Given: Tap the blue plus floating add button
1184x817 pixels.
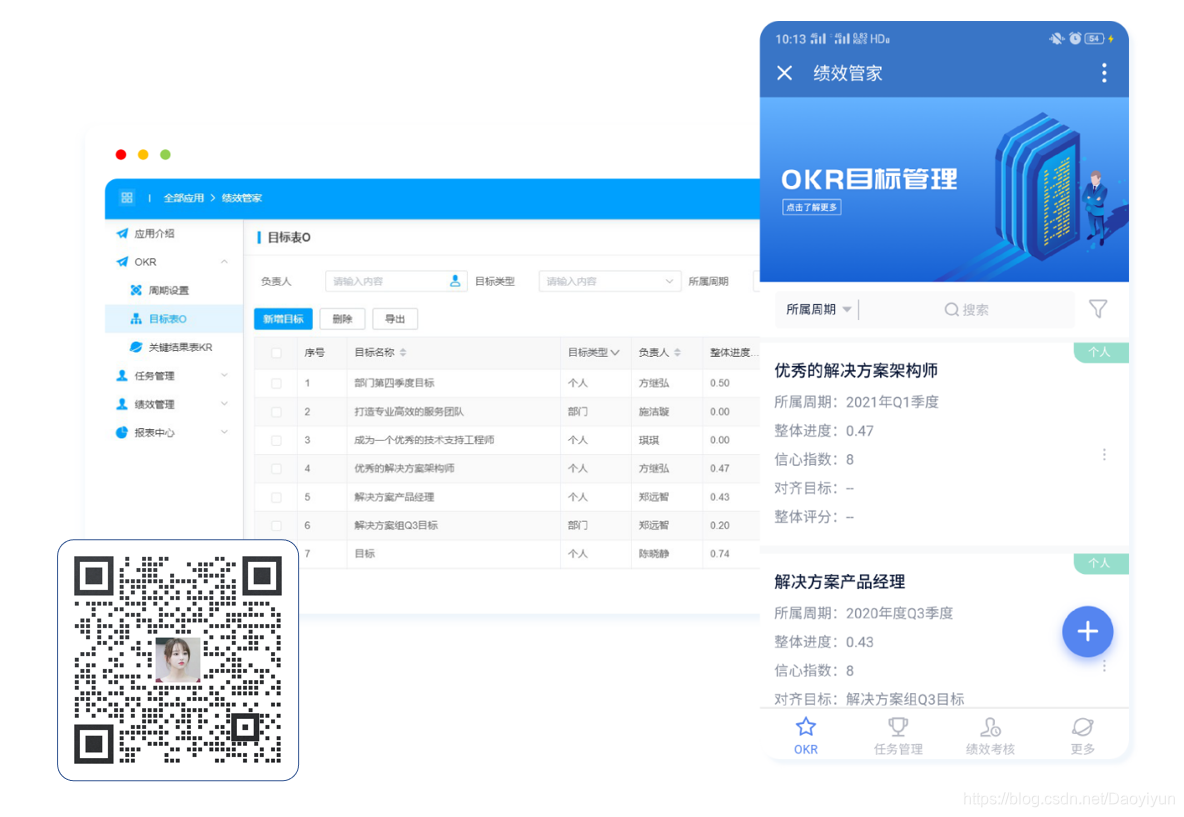Looking at the screenshot, I should pos(1087,631).
